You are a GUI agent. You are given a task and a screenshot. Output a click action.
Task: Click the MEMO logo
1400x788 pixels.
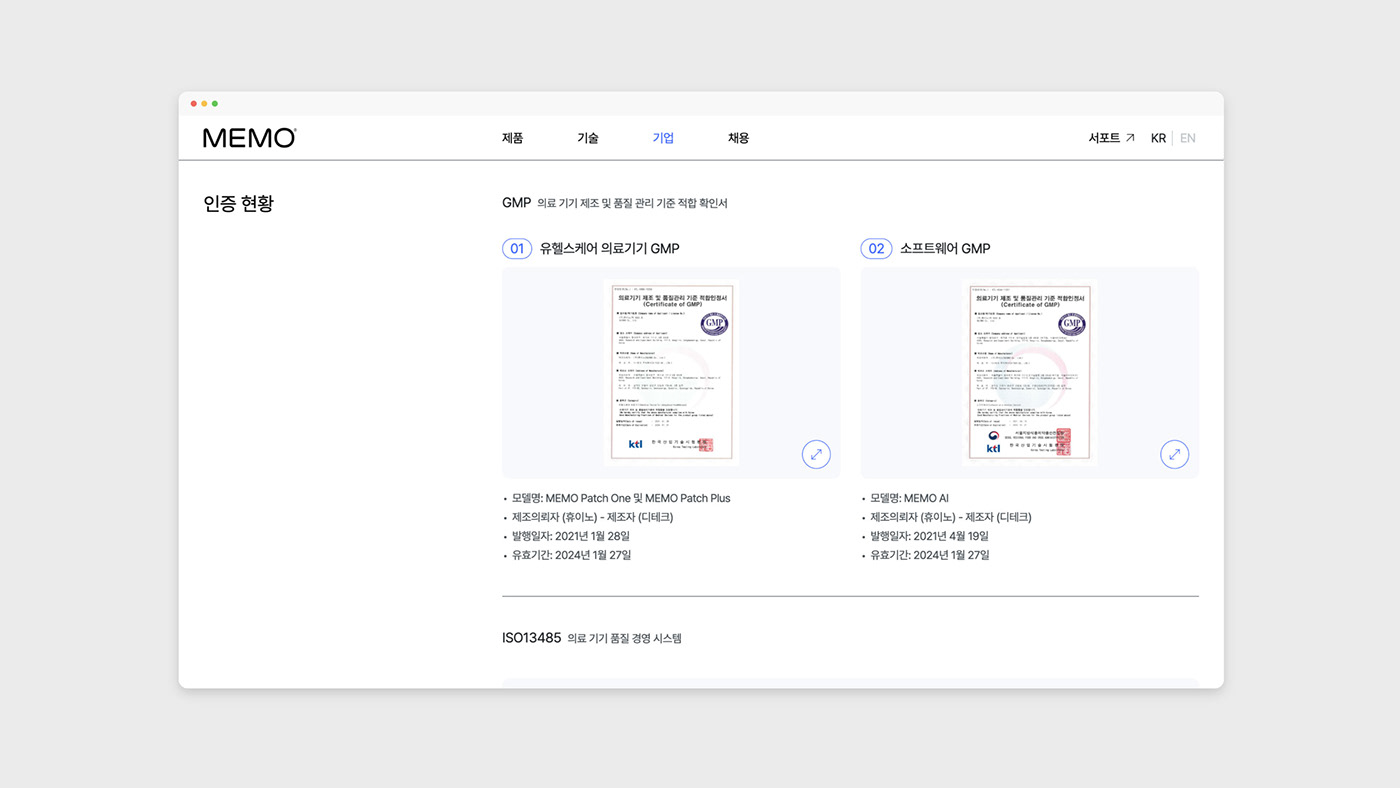(x=250, y=138)
